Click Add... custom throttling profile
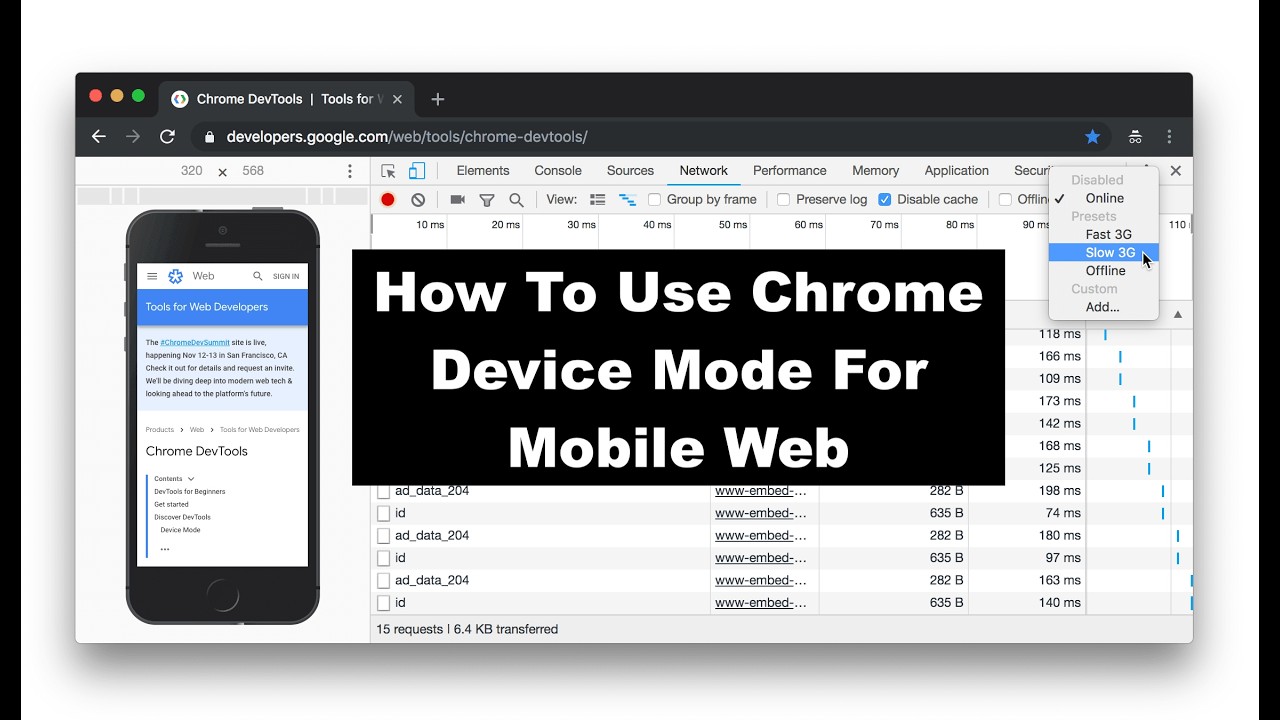The height and width of the screenshot is (720, 1280). tap(1104, 307)
